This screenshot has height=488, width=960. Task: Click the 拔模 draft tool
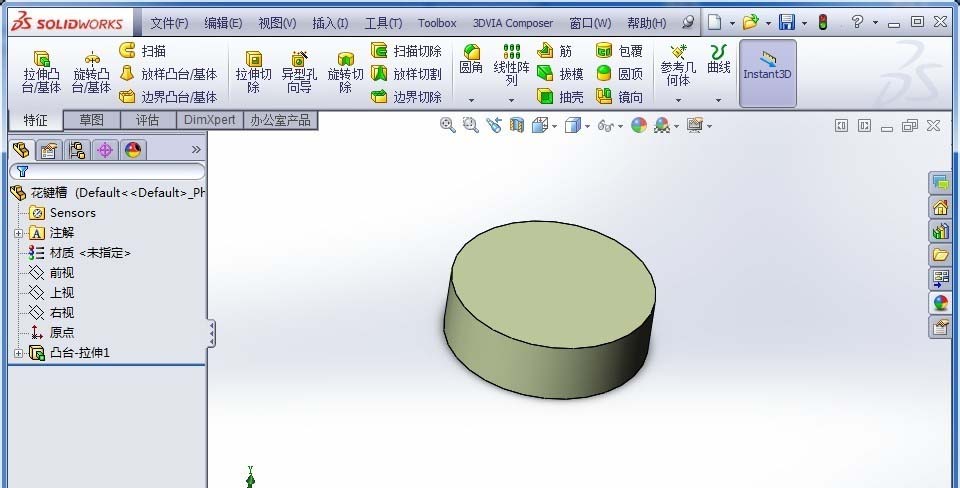560,74
